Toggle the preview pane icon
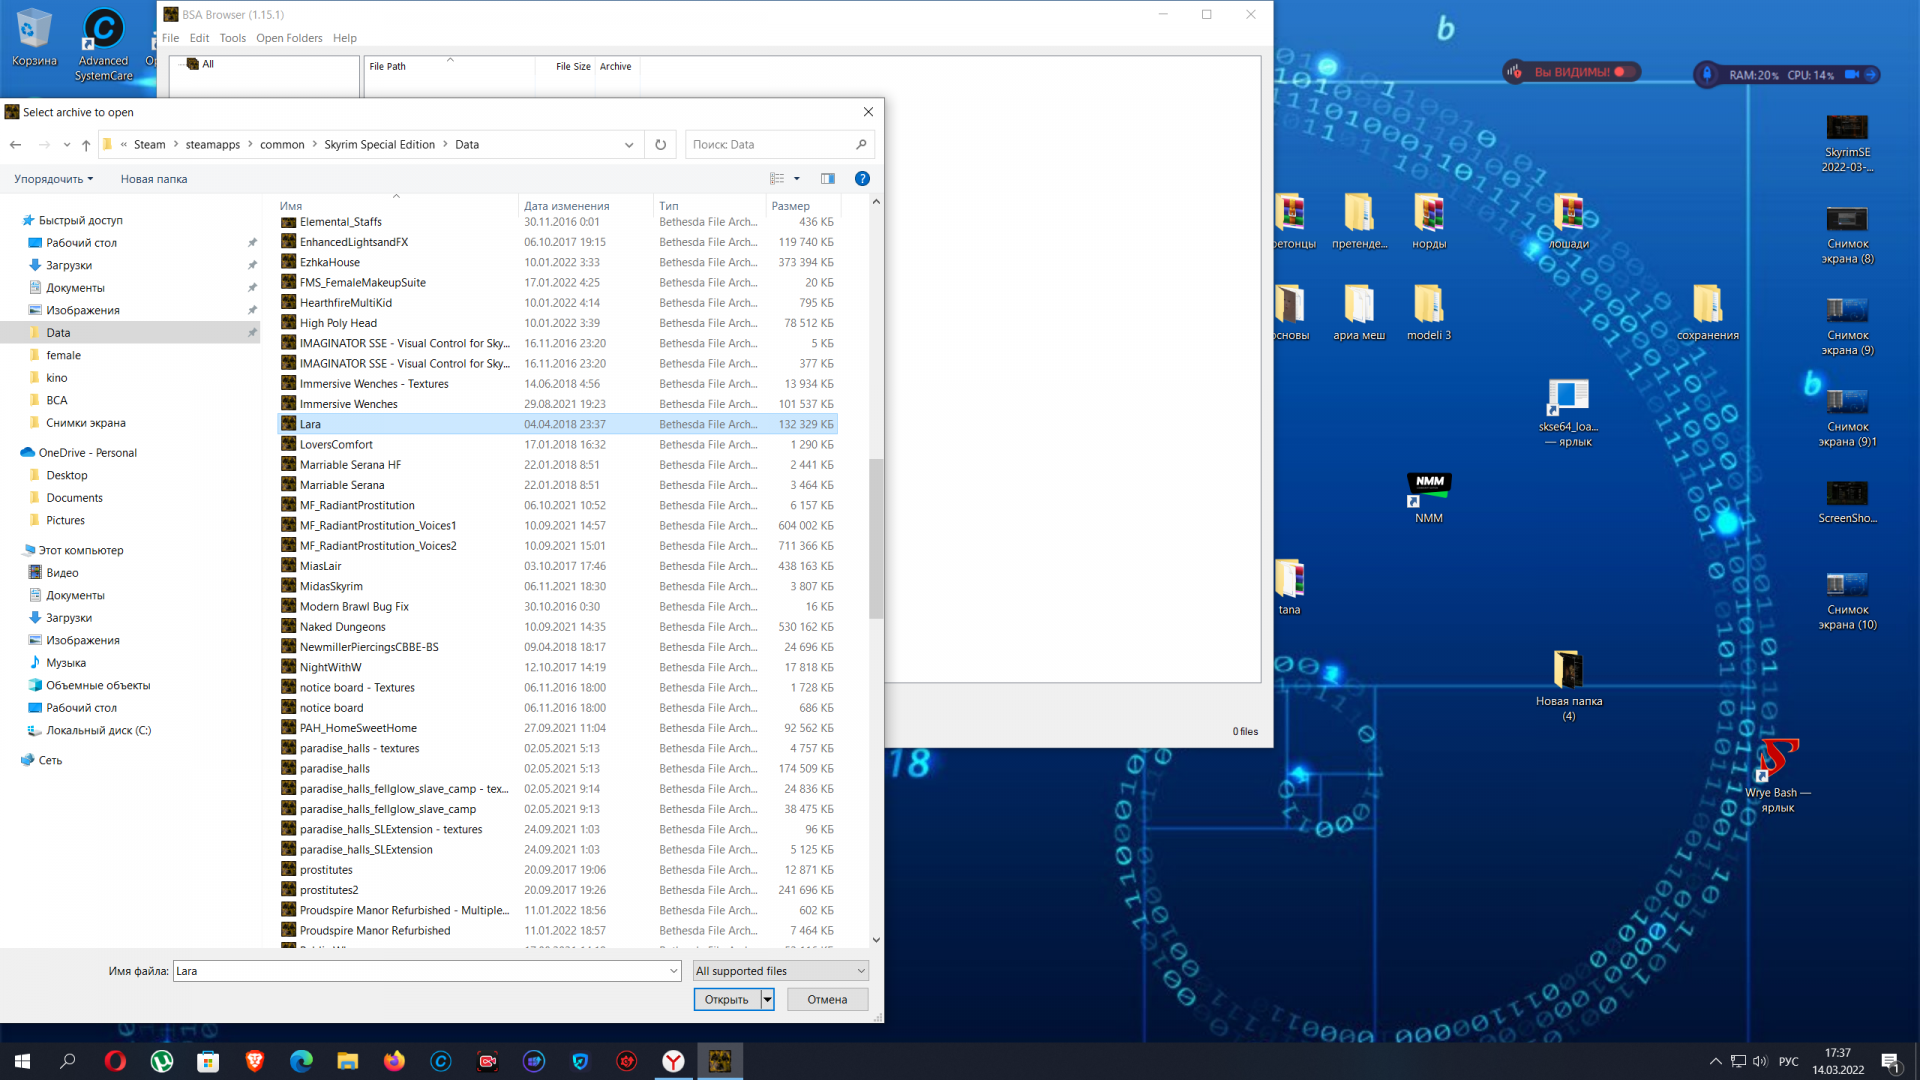The width and height of the screenshot is (1920, 1080). tap(827, 179)
